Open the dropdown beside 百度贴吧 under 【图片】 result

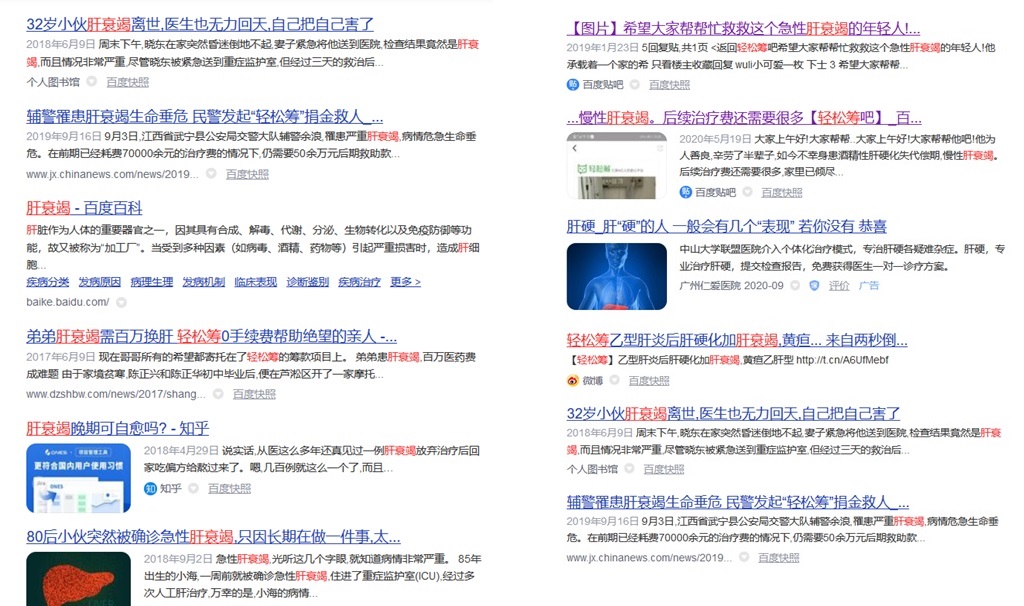(x=635, y=84)
